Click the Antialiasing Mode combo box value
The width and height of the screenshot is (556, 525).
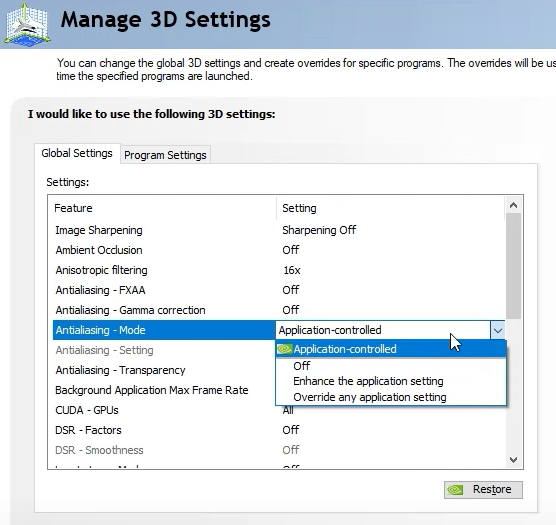point(383,330)
